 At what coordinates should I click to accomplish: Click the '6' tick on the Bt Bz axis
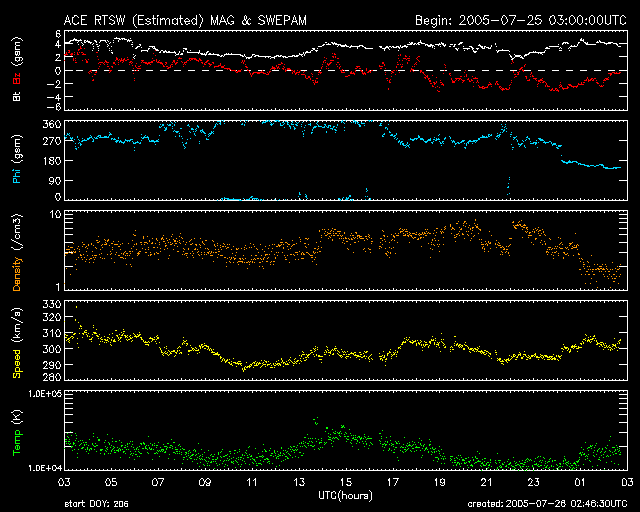(58, 33)
